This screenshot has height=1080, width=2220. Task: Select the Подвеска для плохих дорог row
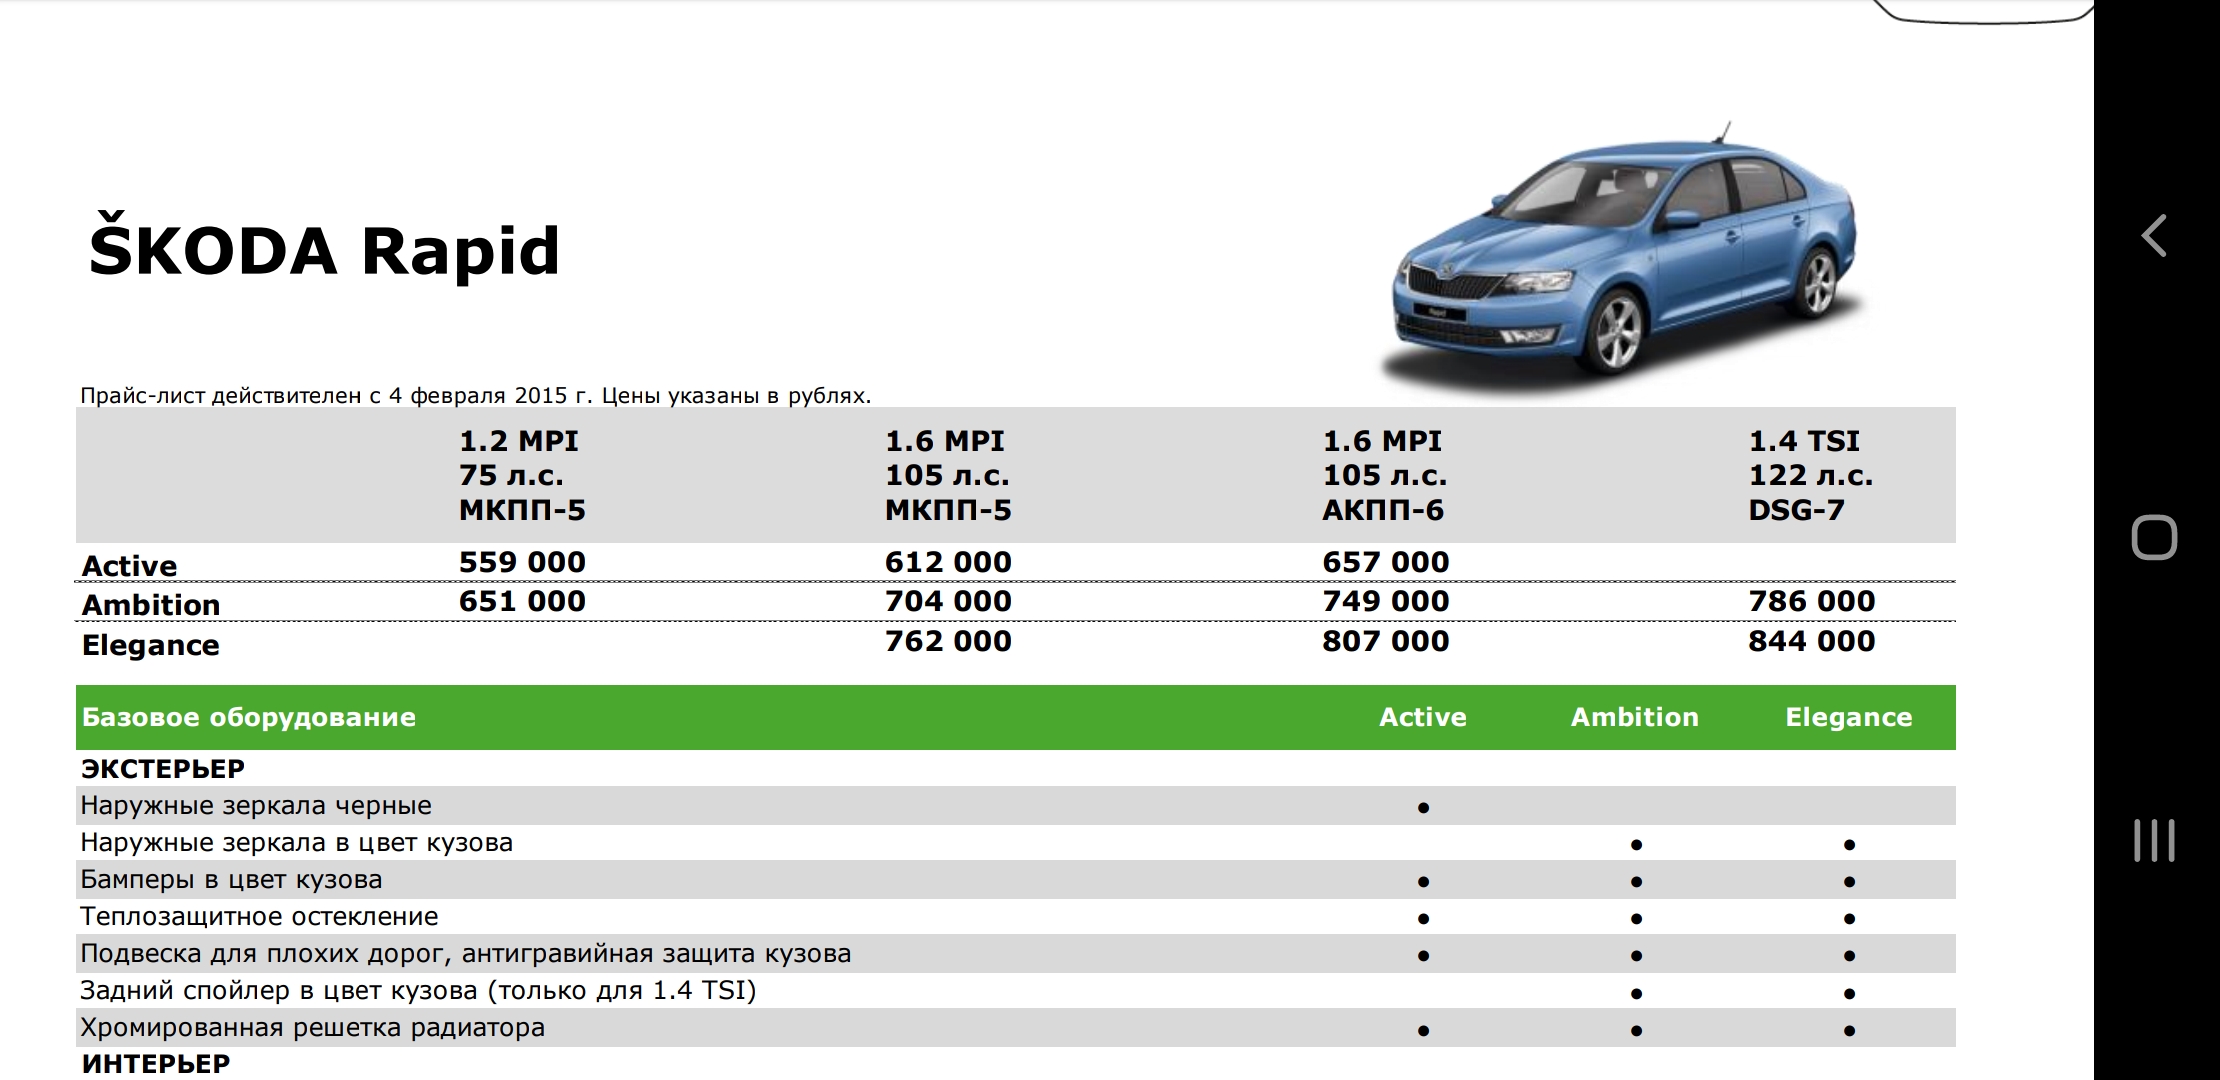pyautogui.click(x=1015, y=954)
